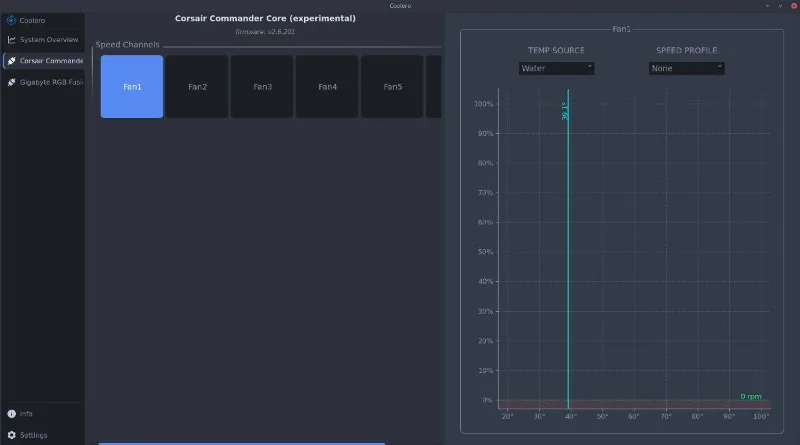This screenshot has width=800, height=445.
Task: Select the Fan1 speed channel
Action: tap(132, 87)
